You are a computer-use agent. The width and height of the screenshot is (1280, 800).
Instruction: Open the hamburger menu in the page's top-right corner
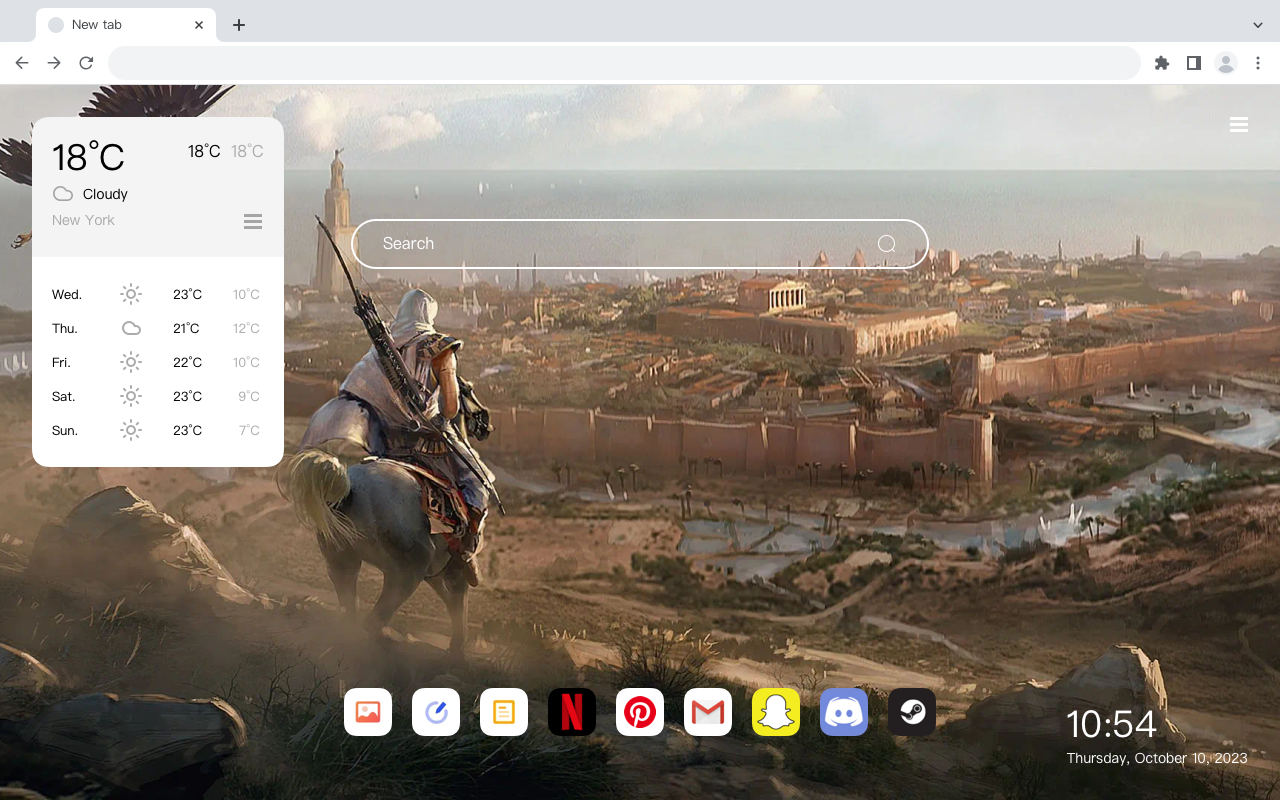[x=1239, y=125]
